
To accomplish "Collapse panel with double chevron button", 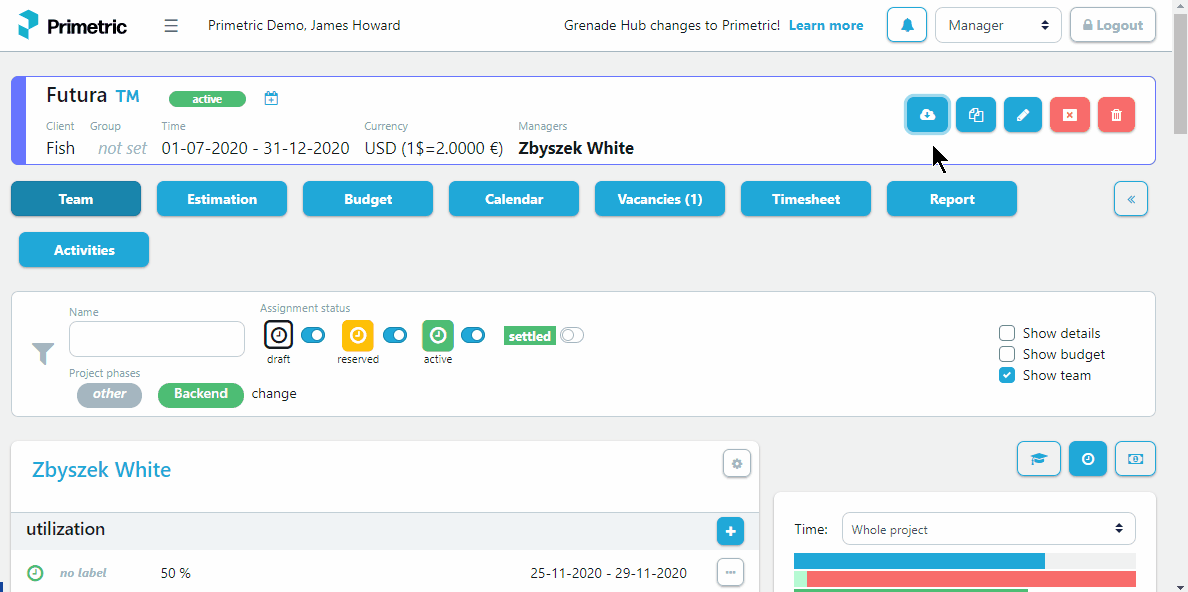I will [1130, 199].
